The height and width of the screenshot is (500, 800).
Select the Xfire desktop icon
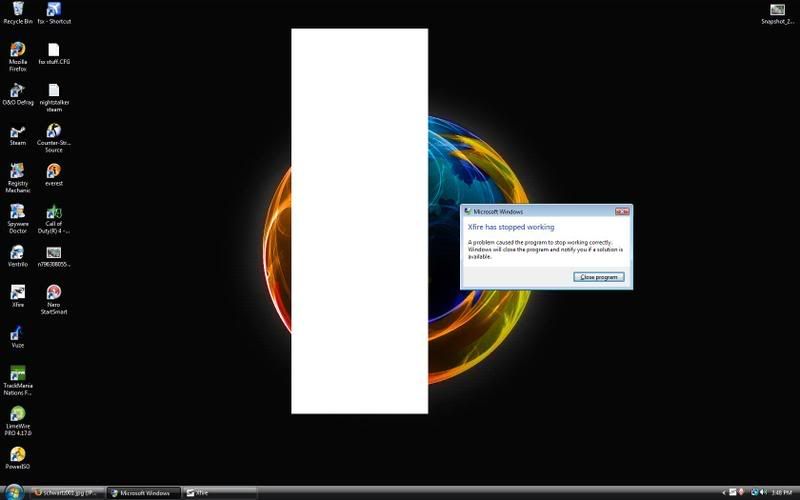tap(18, 296)
